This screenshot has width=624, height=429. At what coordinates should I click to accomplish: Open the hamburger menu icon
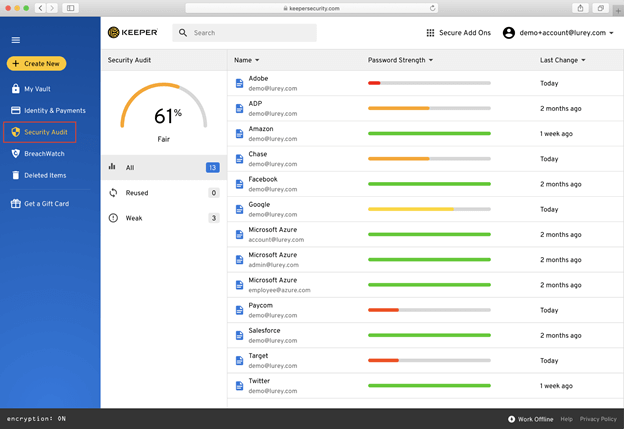(15, 40)
